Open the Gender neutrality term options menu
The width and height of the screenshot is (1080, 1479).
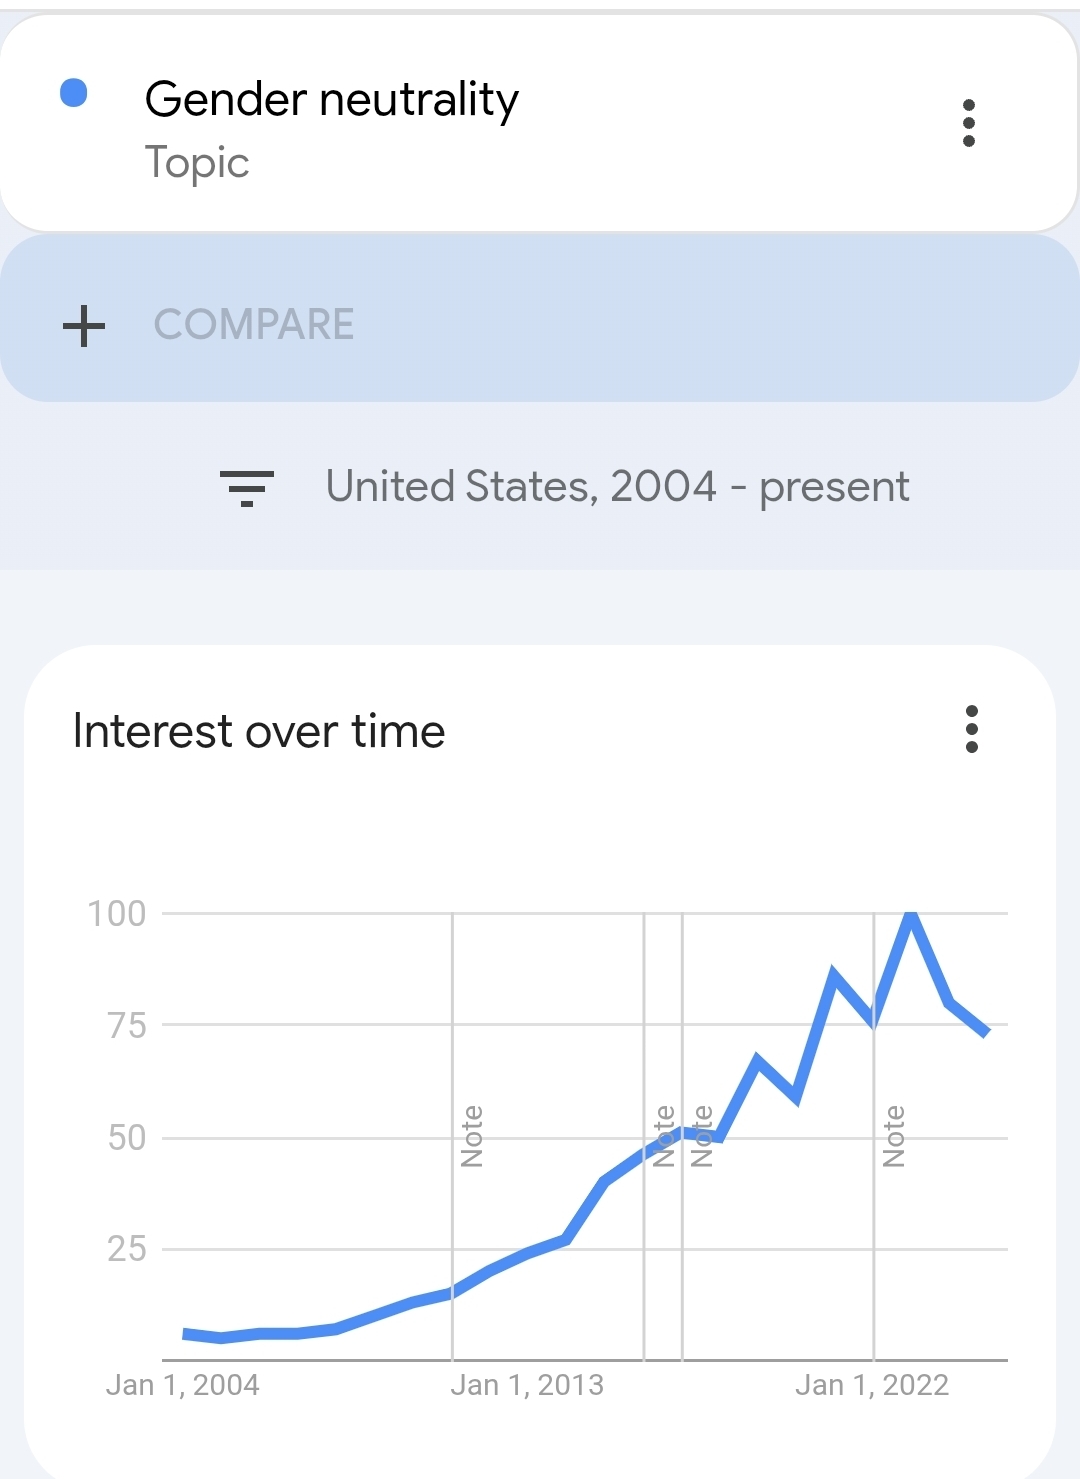[968, 123]
